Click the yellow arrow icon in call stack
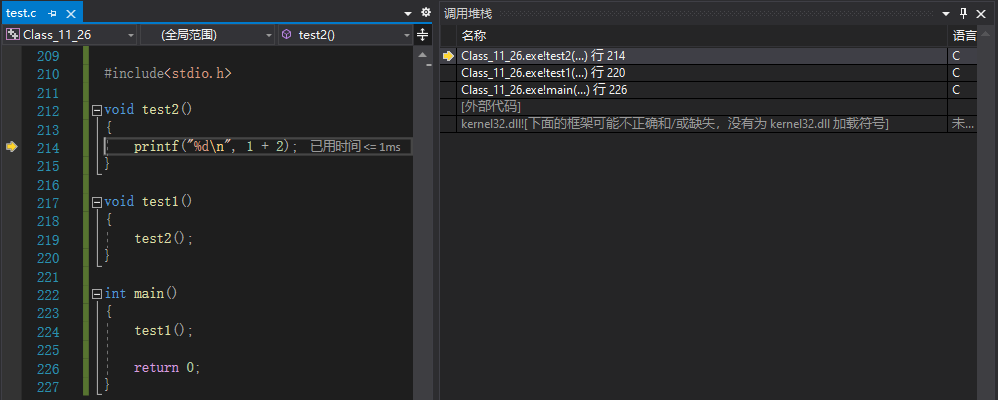The image size is (998, 400). point(448,56)
